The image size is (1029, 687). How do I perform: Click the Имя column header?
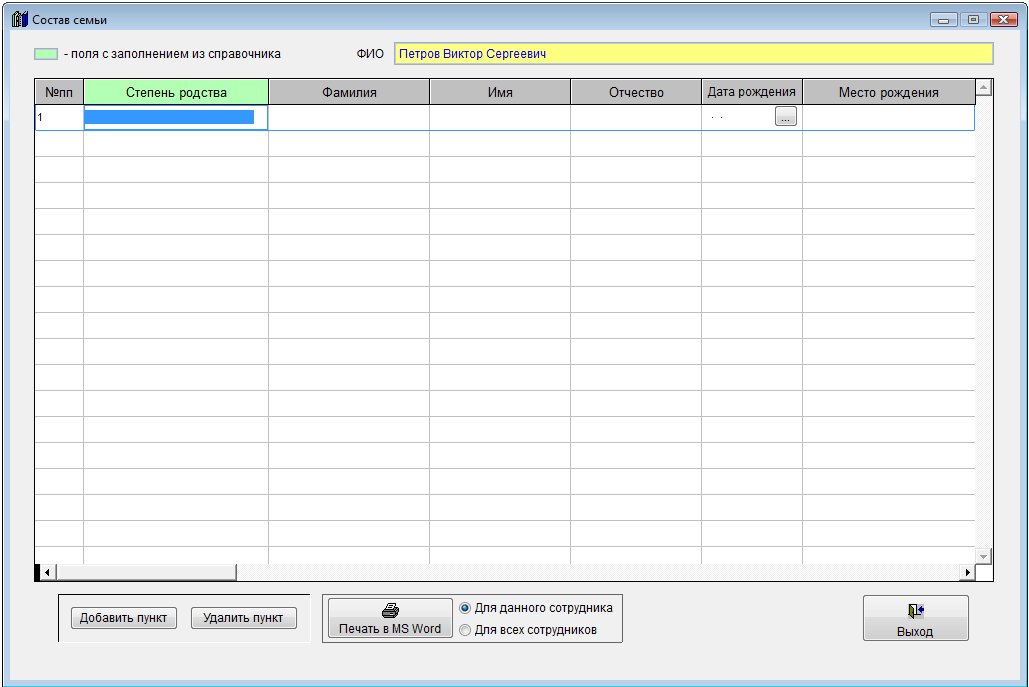[500, 92]
